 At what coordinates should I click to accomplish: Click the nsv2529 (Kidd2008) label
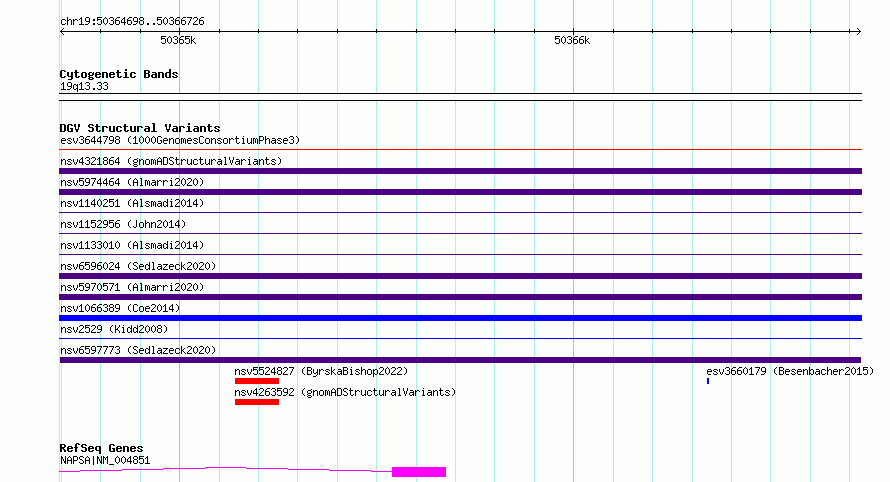[114, 329]
